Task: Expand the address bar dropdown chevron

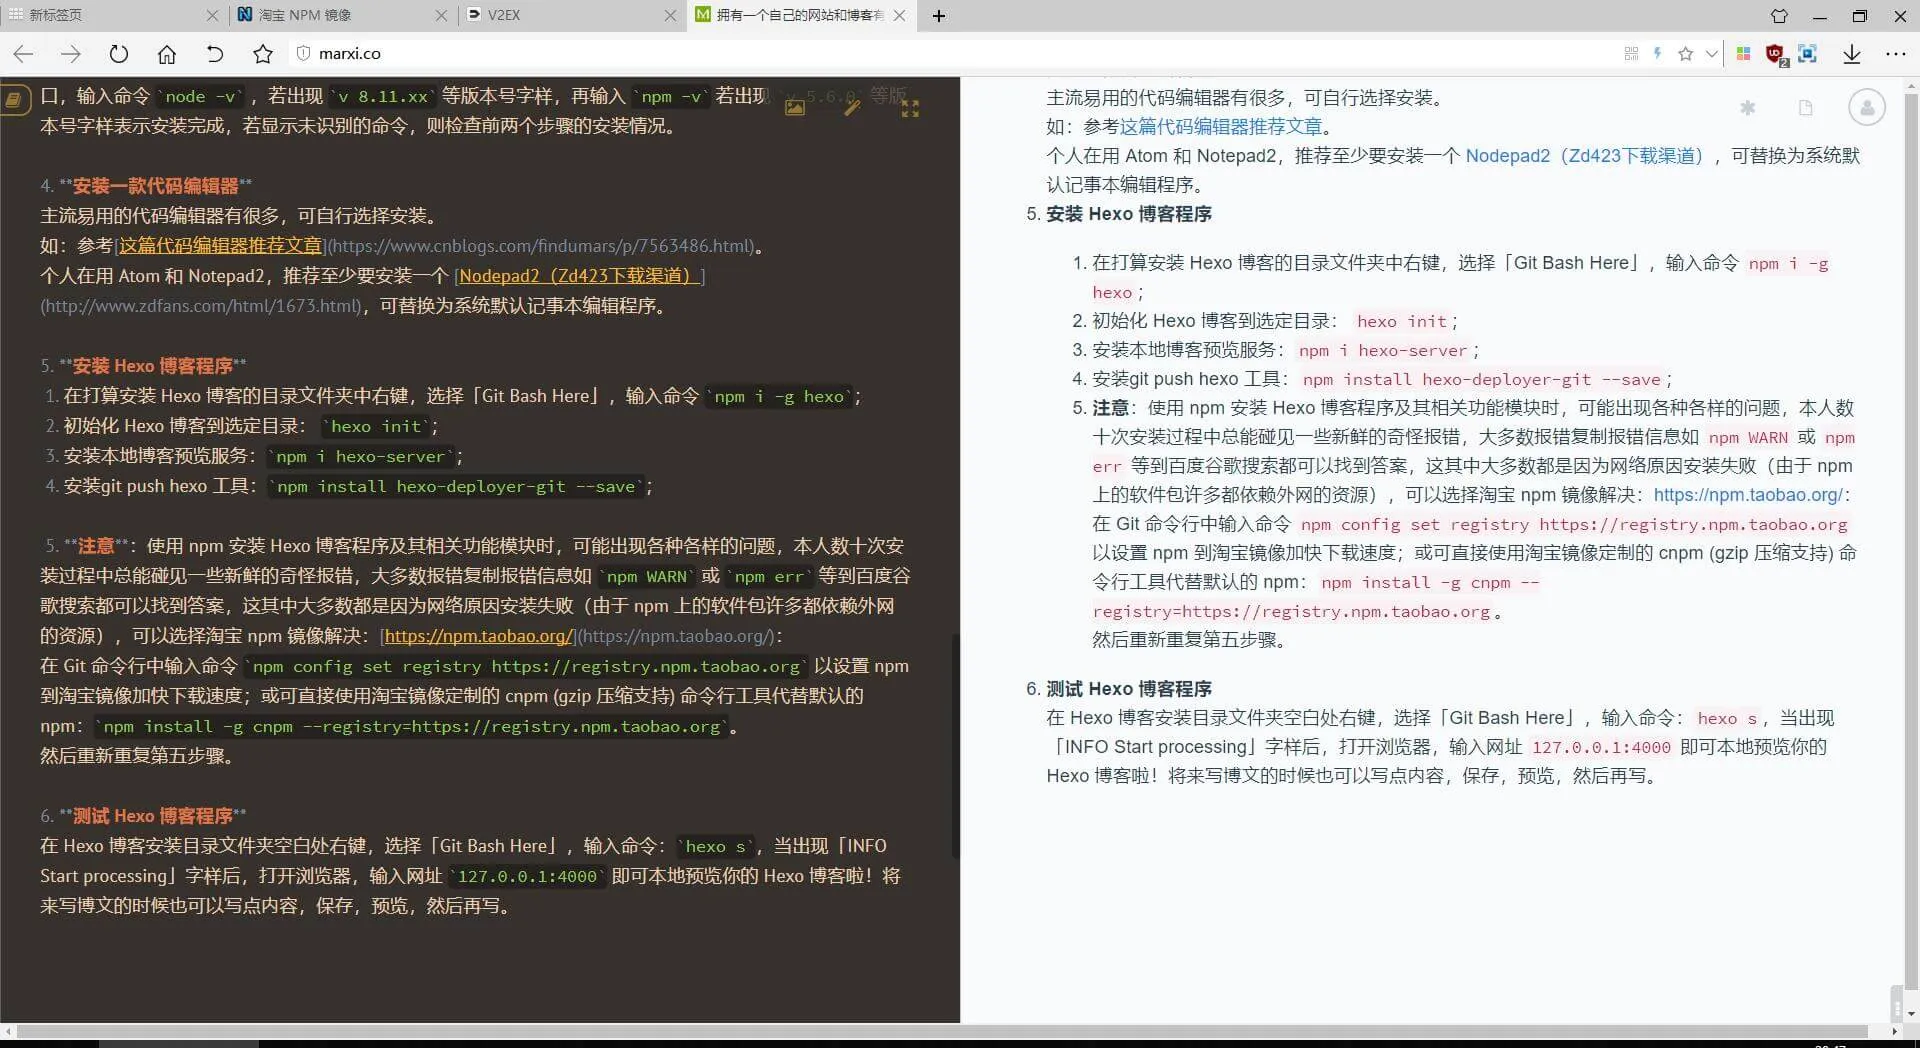Action: [1712, 54]
